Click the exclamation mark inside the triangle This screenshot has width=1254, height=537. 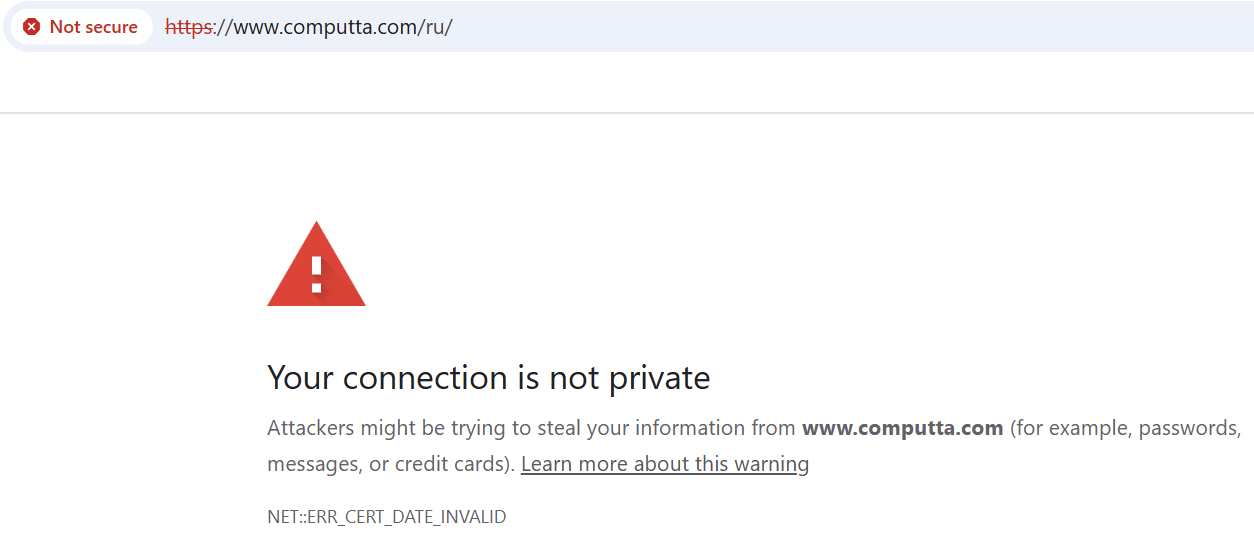coord(316,272)
